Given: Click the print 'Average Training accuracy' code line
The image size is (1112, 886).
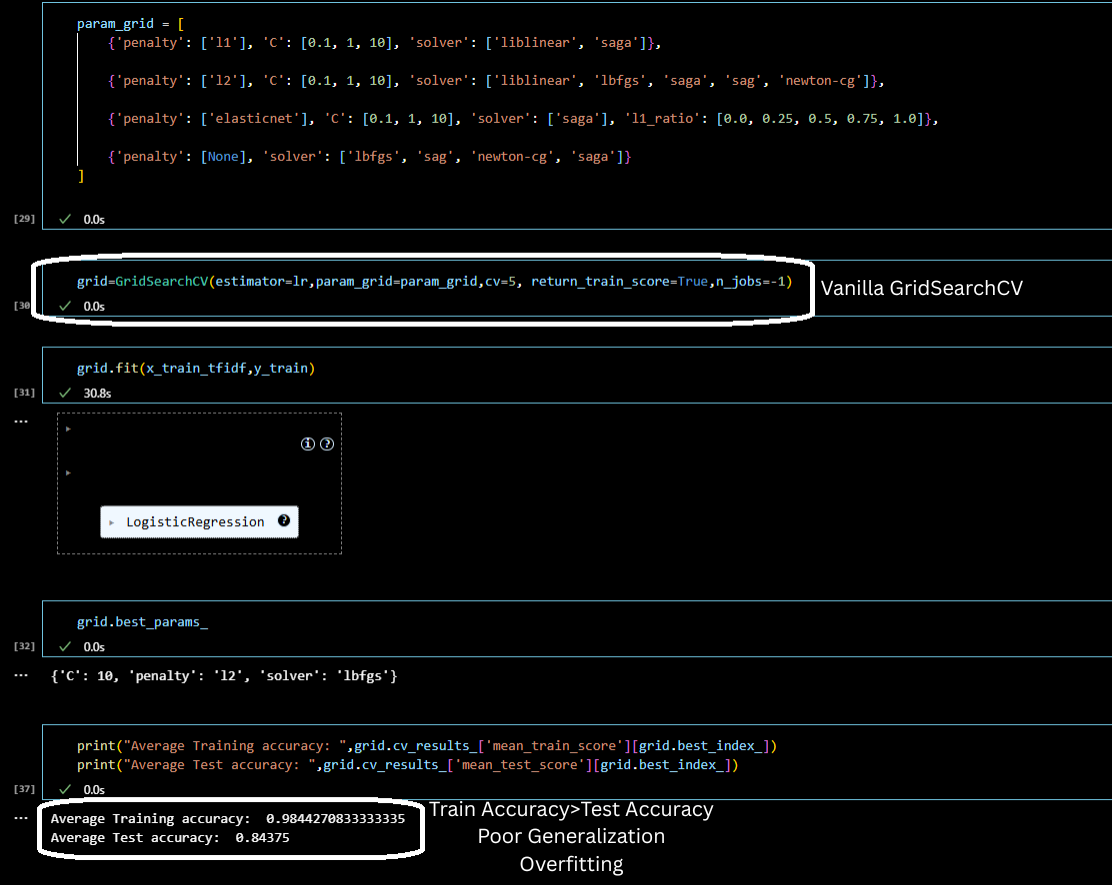Looking at the screenshot, I should (427, 746).
